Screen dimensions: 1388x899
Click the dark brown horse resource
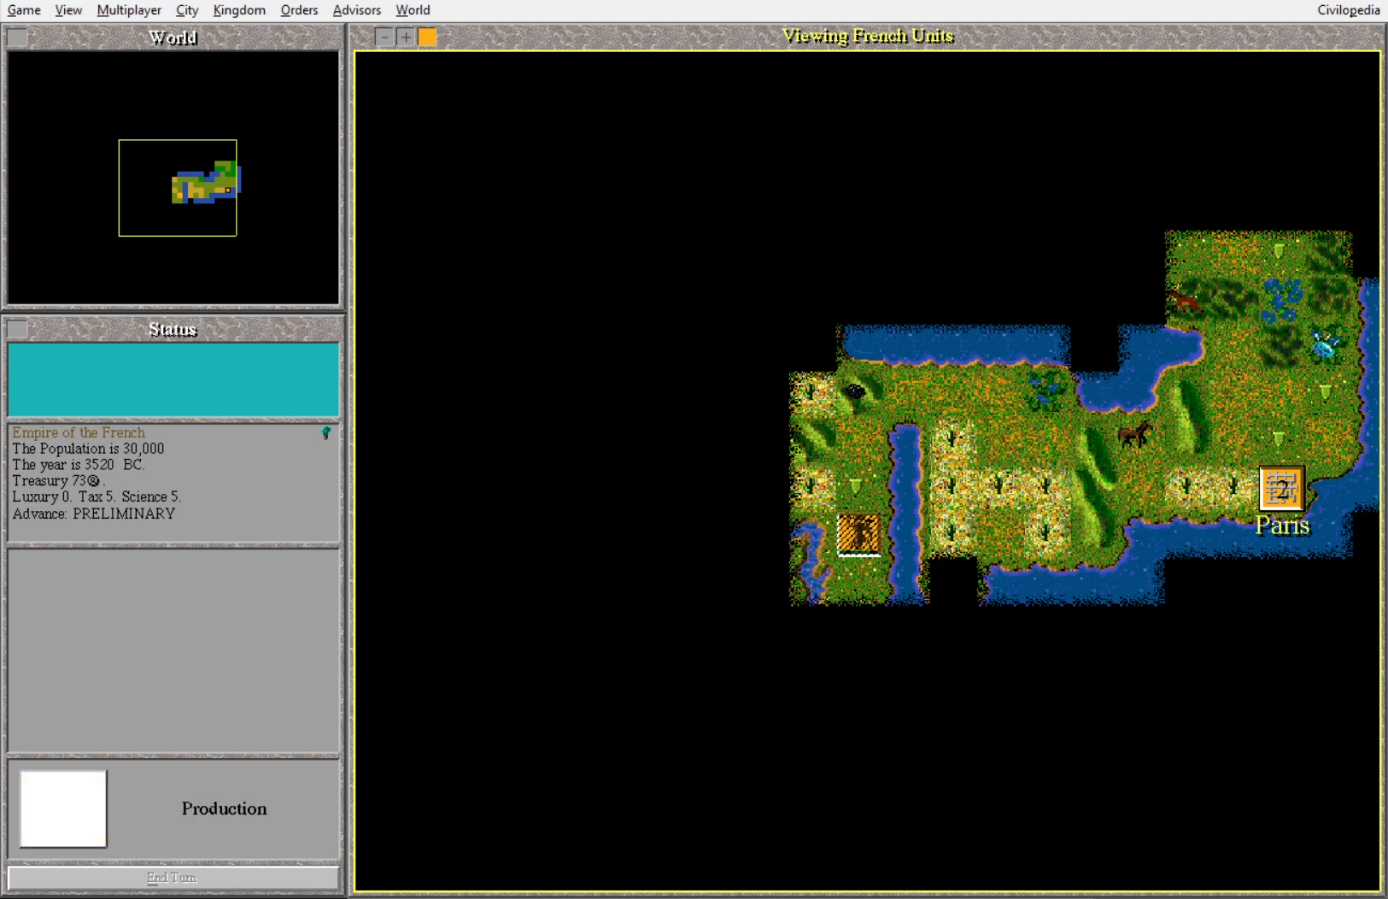(1134, 434)
